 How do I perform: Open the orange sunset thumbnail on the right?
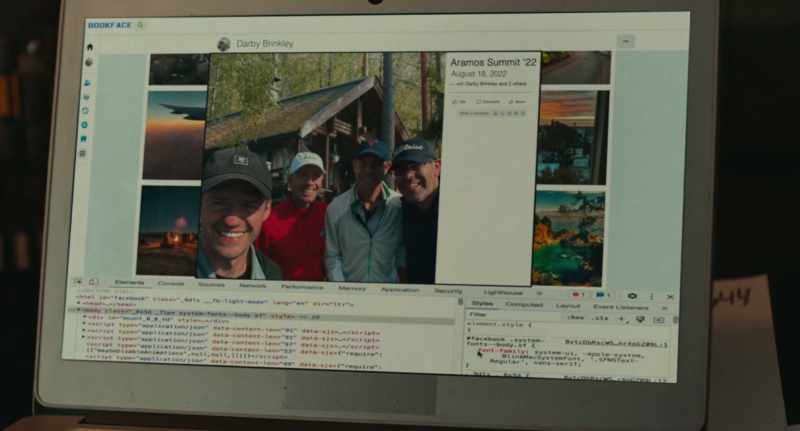click(x=573, y=137)
